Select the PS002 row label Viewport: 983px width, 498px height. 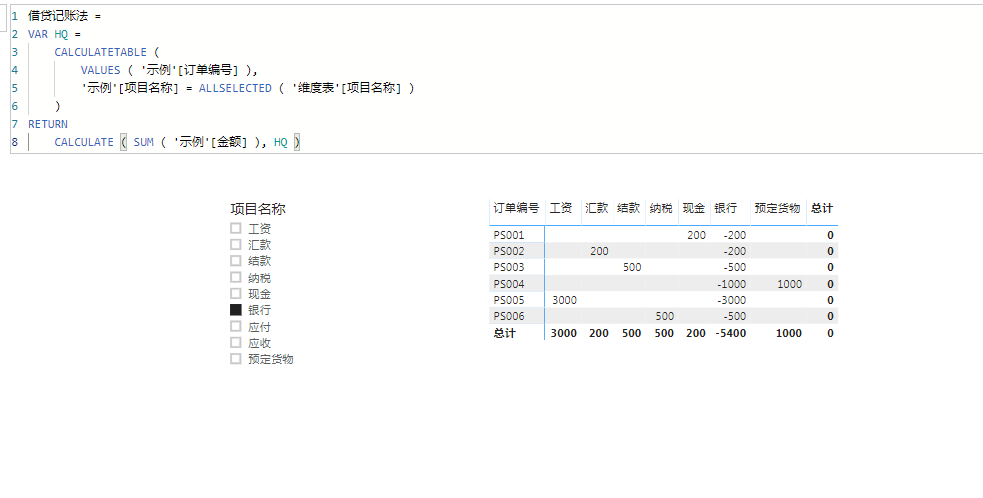pyautogui.click(x=508, y=252)
